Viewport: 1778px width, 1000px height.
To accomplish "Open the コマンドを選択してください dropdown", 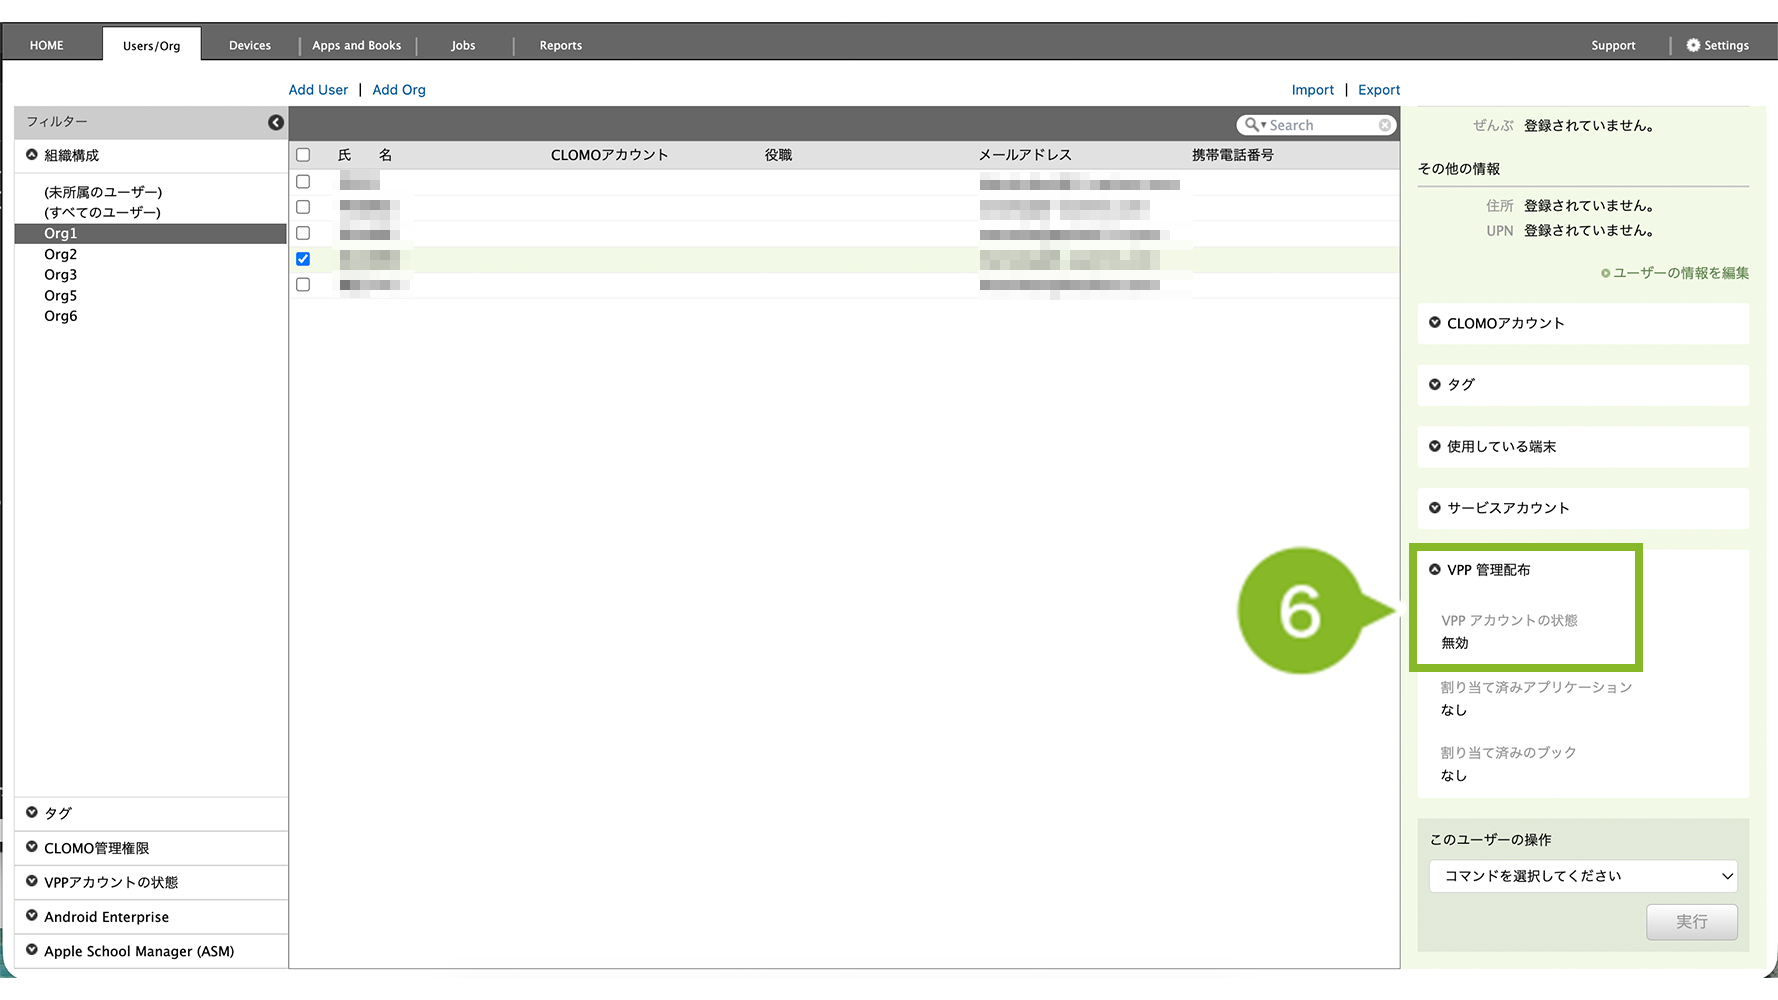I will click(x=1582, y=876).
